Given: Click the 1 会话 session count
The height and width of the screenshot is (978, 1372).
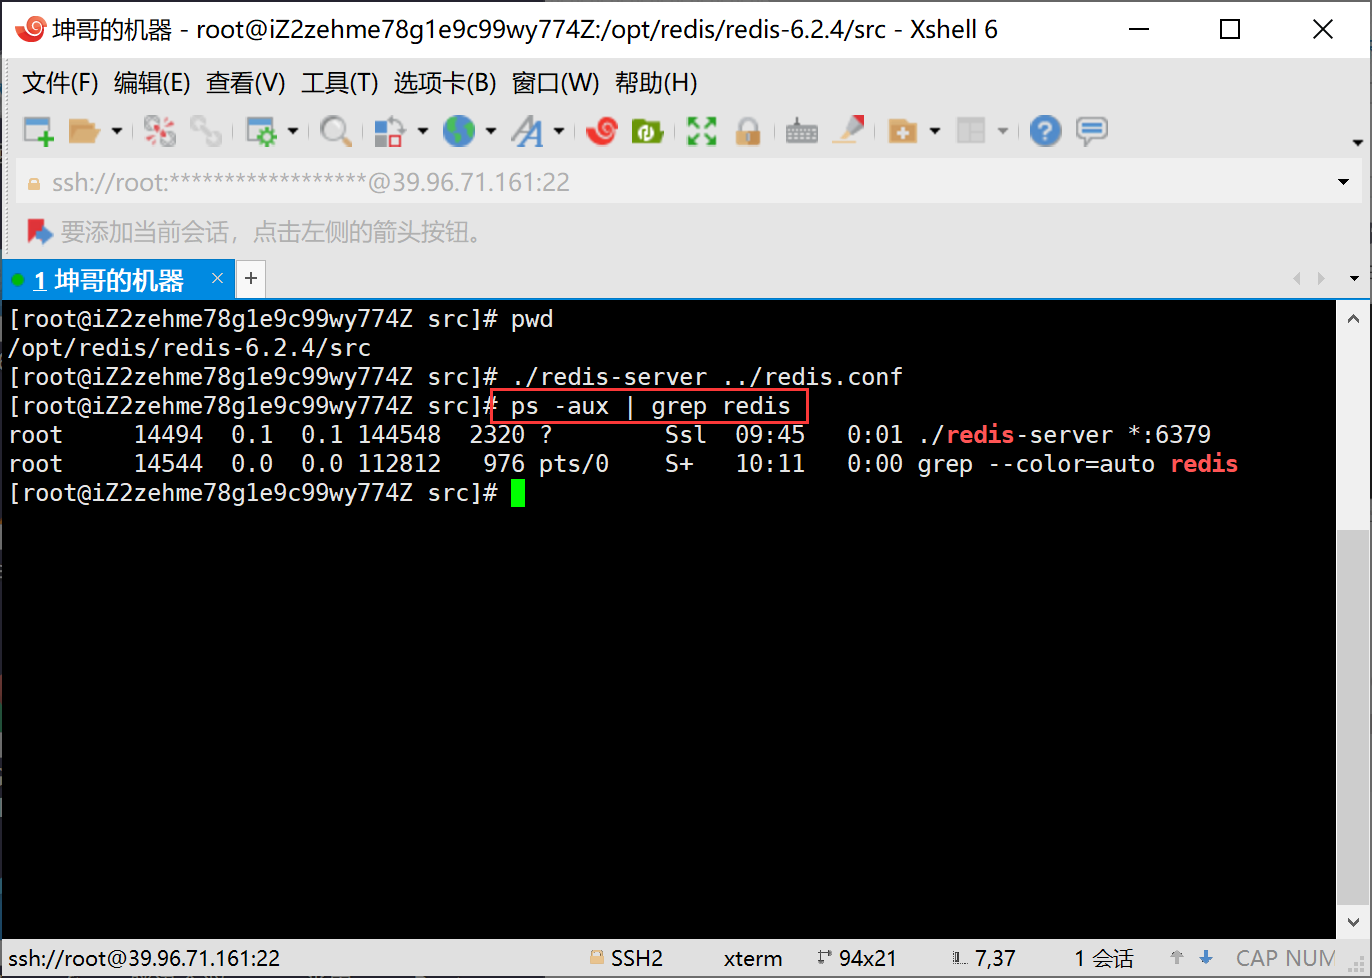Looking at the screenshot, I should [1104, 958].
